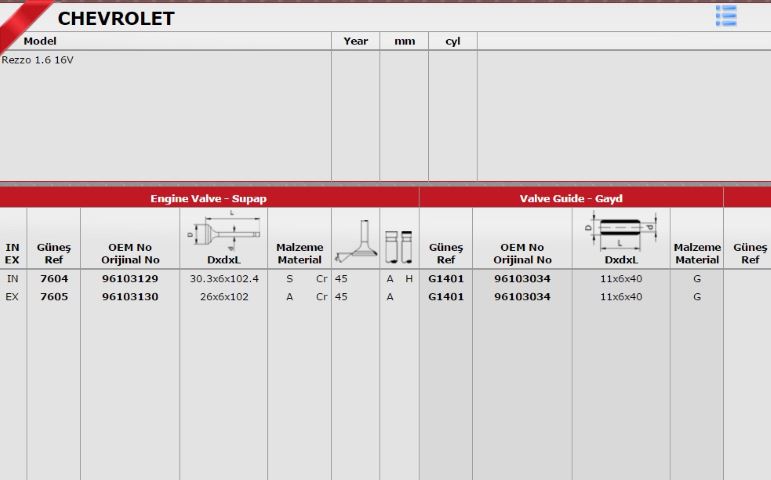Open Güneş ref 7604

(x=54, y=279)
